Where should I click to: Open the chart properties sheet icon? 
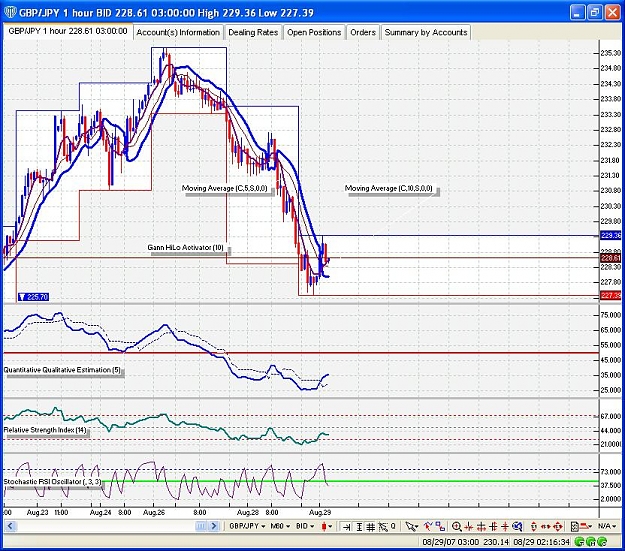(575, 527)
